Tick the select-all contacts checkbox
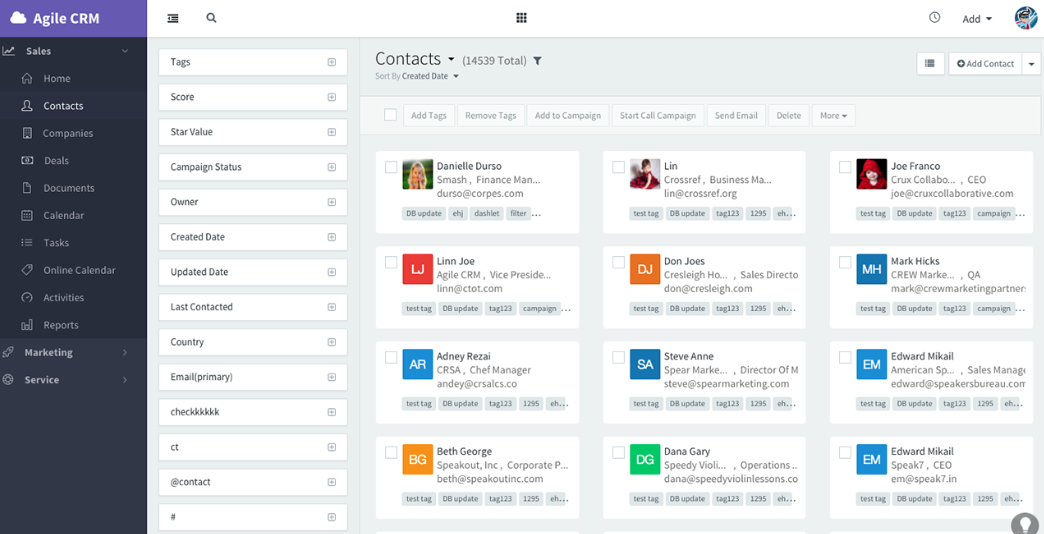1044x534 pixels. click(391, 115)
